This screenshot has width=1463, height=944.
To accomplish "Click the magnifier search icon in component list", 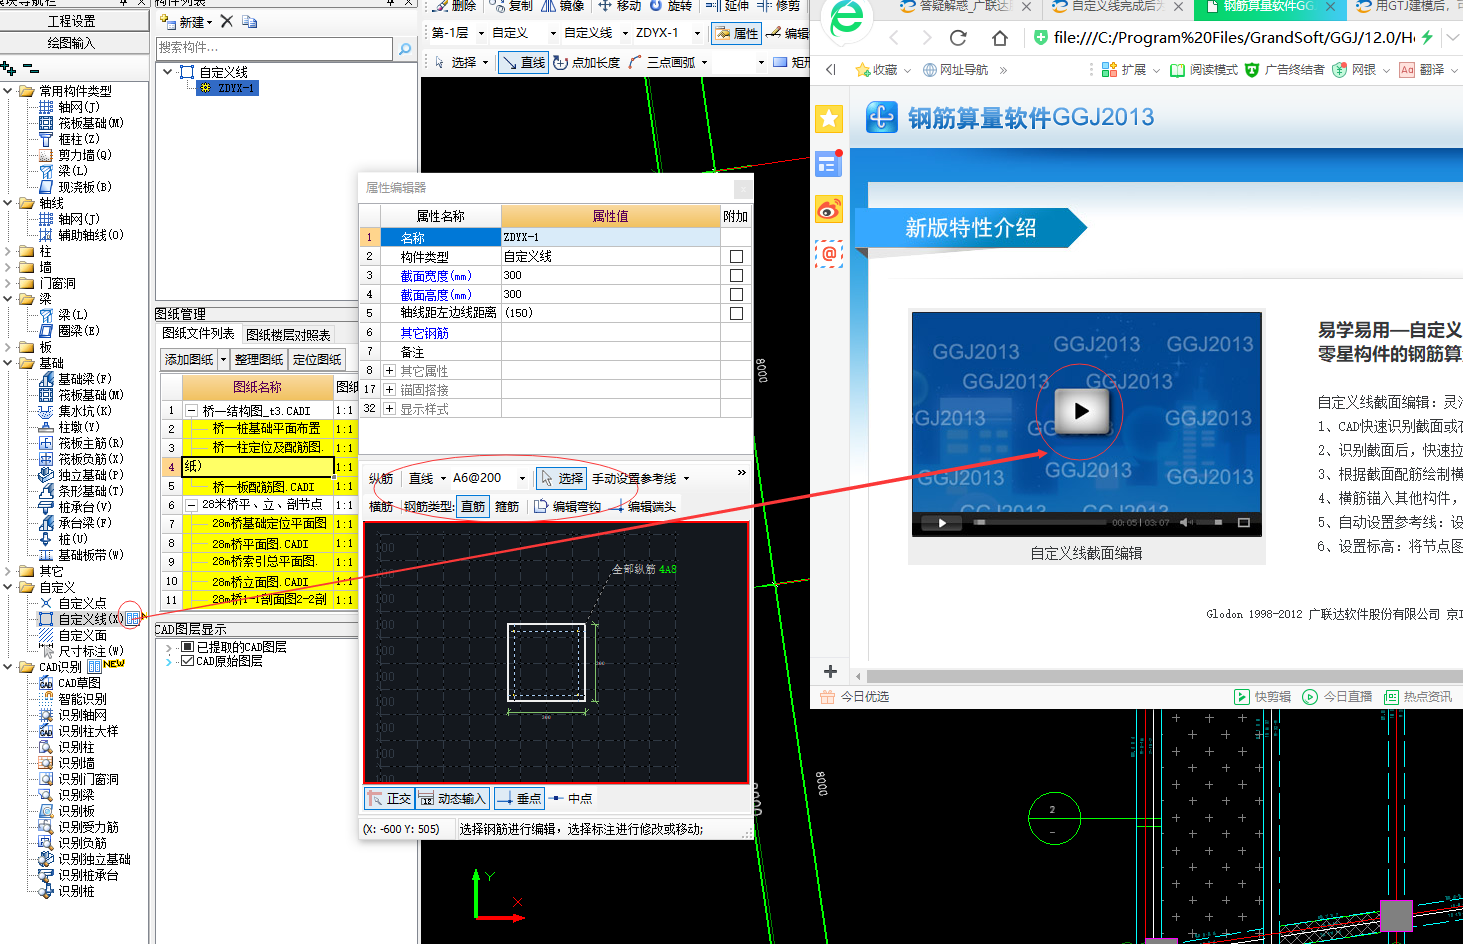I will pyautogui.click(x=405, y=48).
